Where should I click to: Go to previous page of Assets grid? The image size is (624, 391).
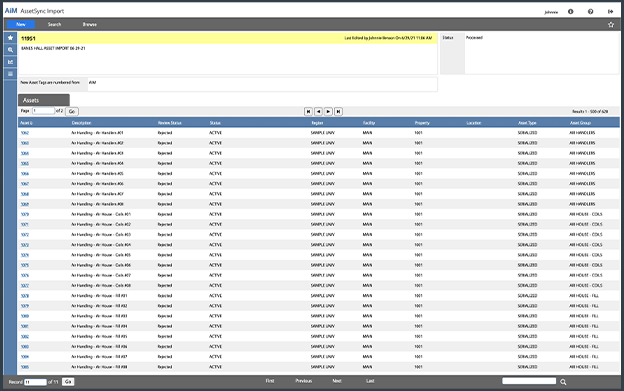[318, 112]
